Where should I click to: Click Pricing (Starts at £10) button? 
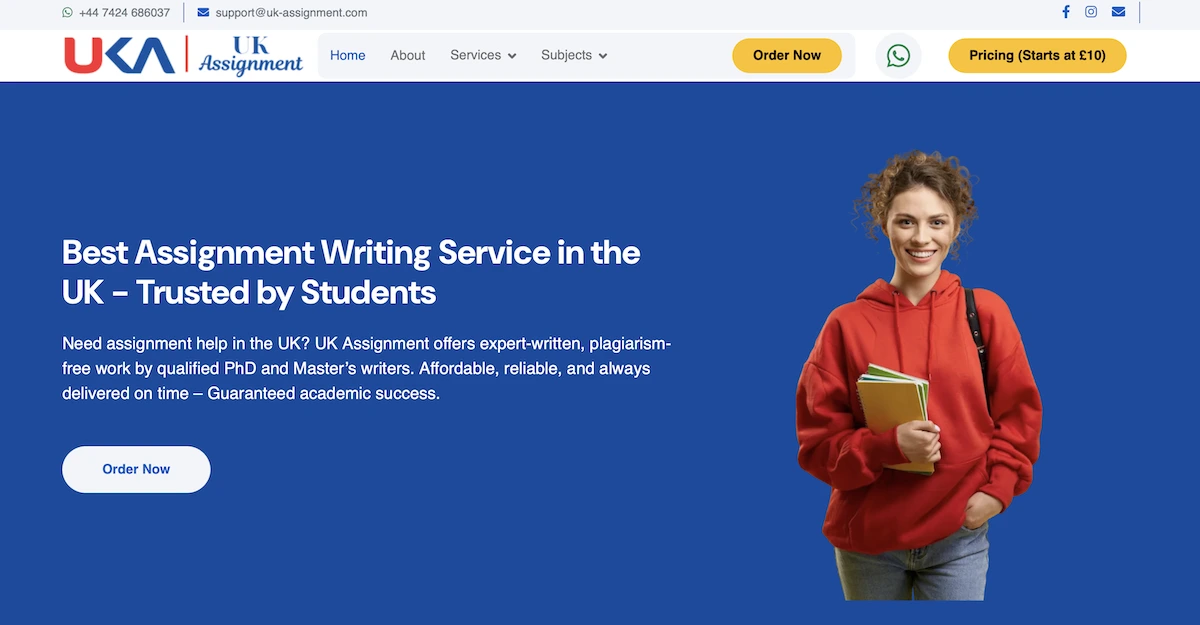click(x=1037, y=56)
